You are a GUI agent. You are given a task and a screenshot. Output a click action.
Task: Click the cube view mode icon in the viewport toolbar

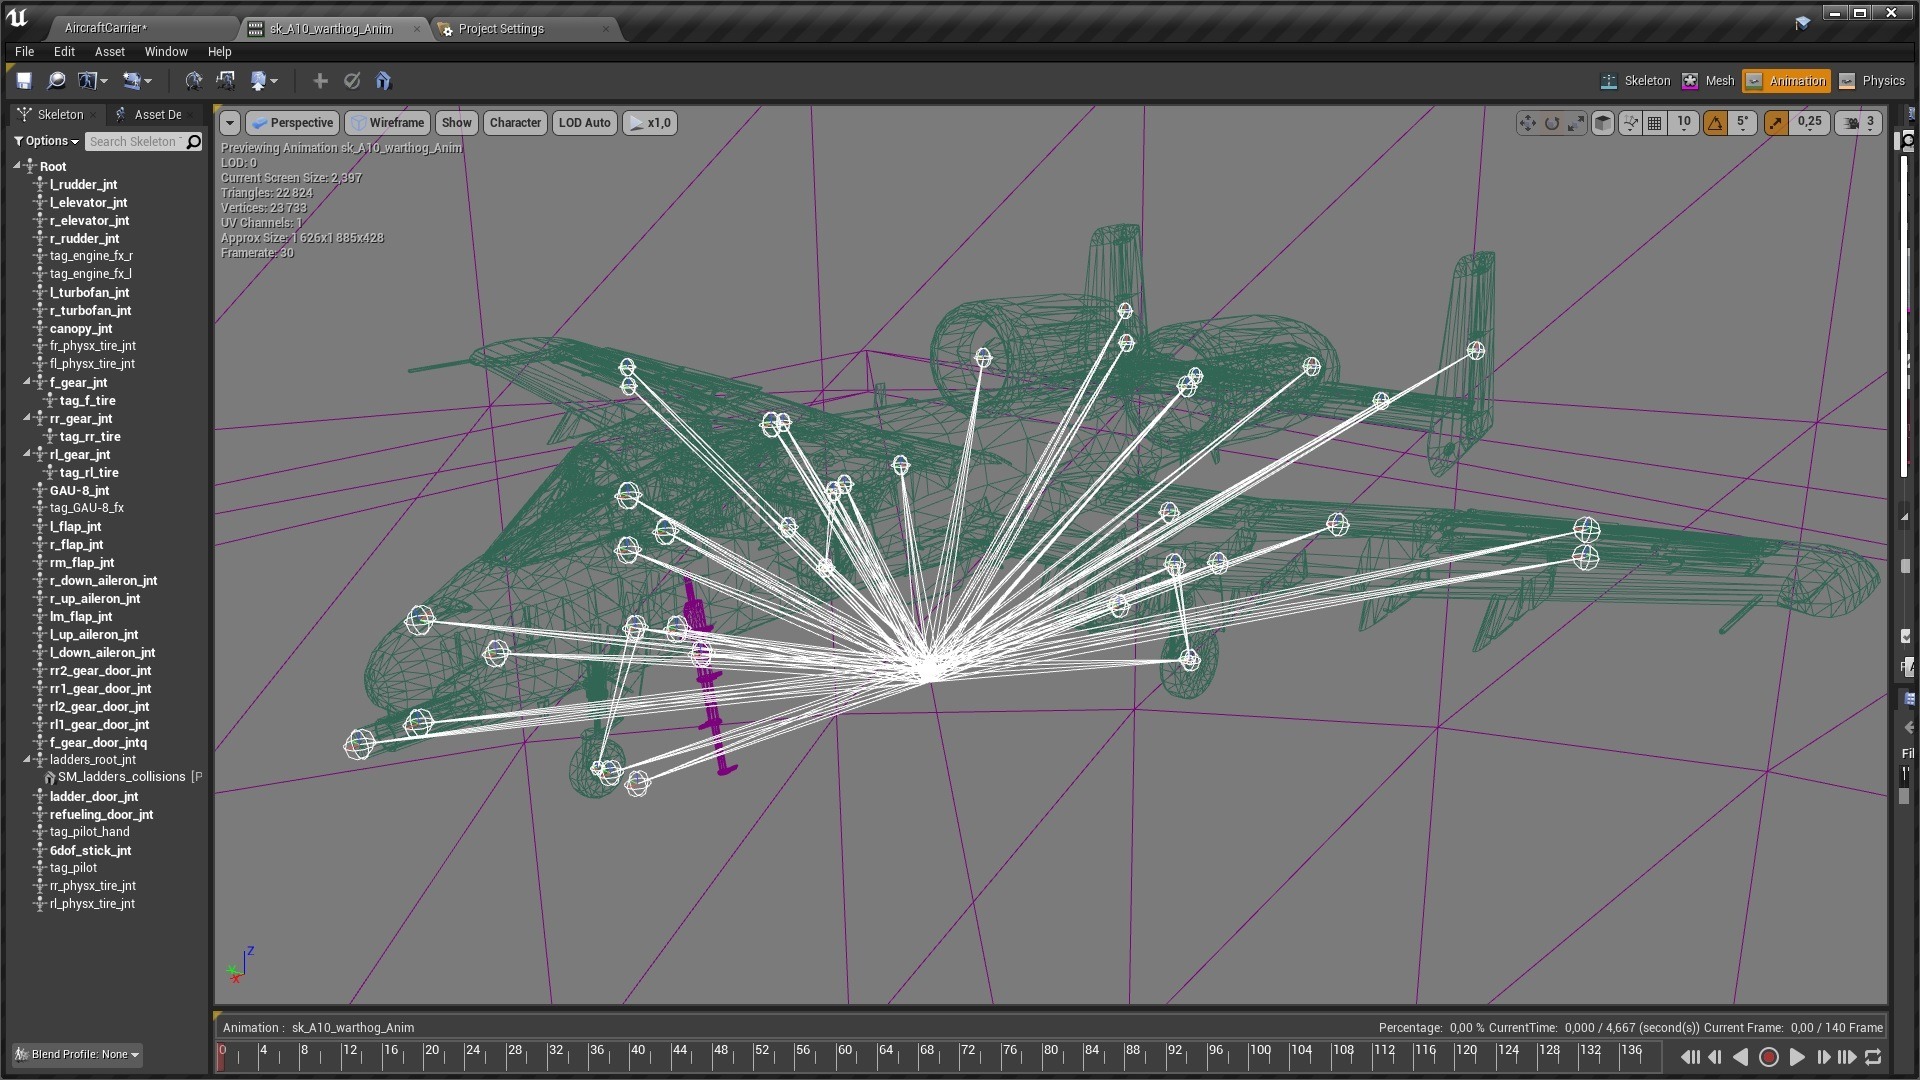1603,123
